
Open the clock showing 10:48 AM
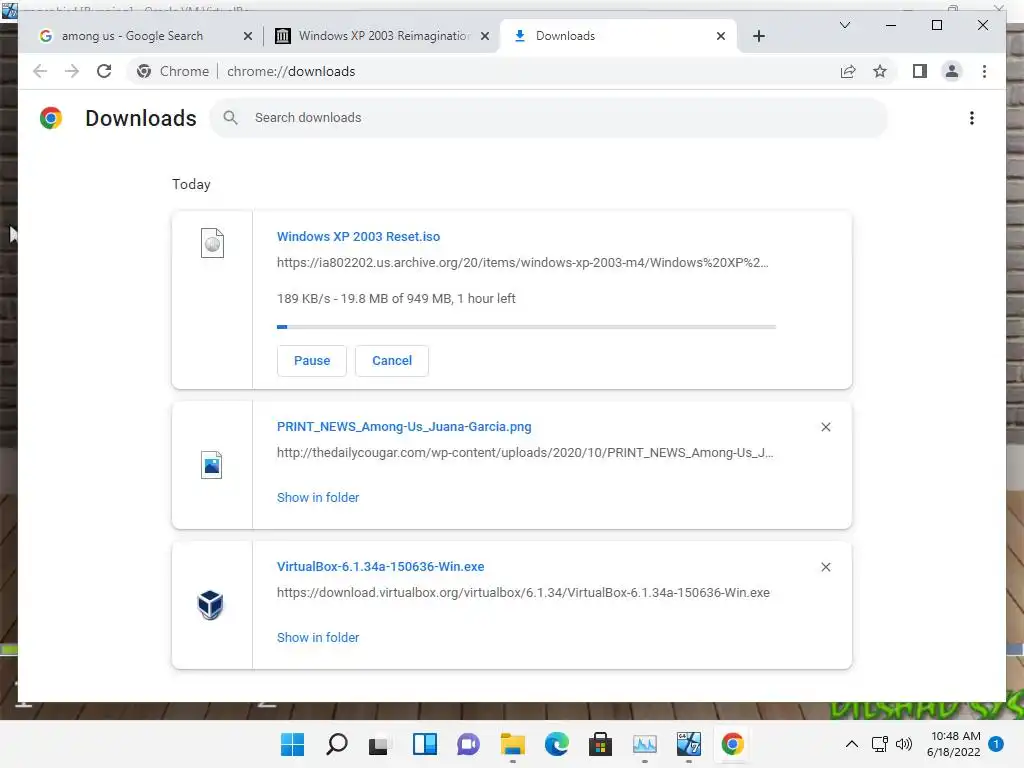click(953, 744)
